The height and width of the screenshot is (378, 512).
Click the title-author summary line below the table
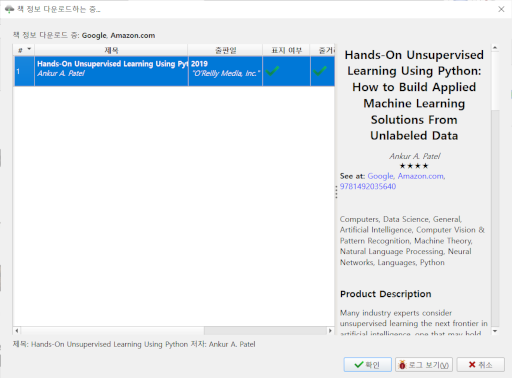134,344
